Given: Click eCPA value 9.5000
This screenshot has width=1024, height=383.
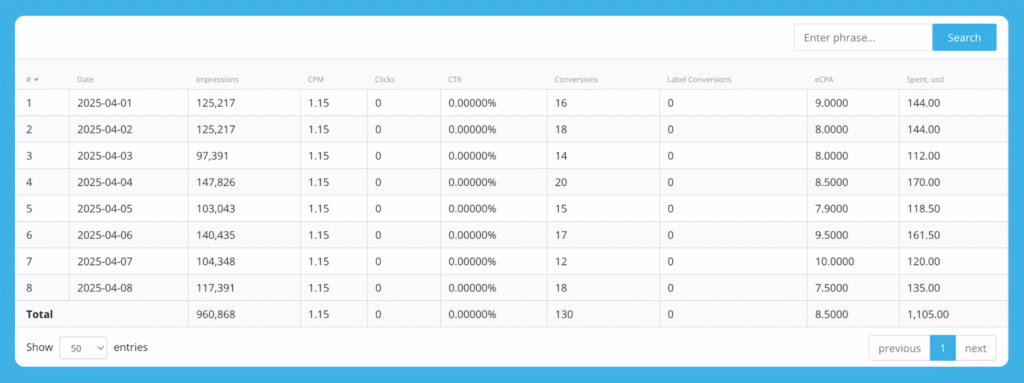Looking at the screenshot, I should pos(832,235).
